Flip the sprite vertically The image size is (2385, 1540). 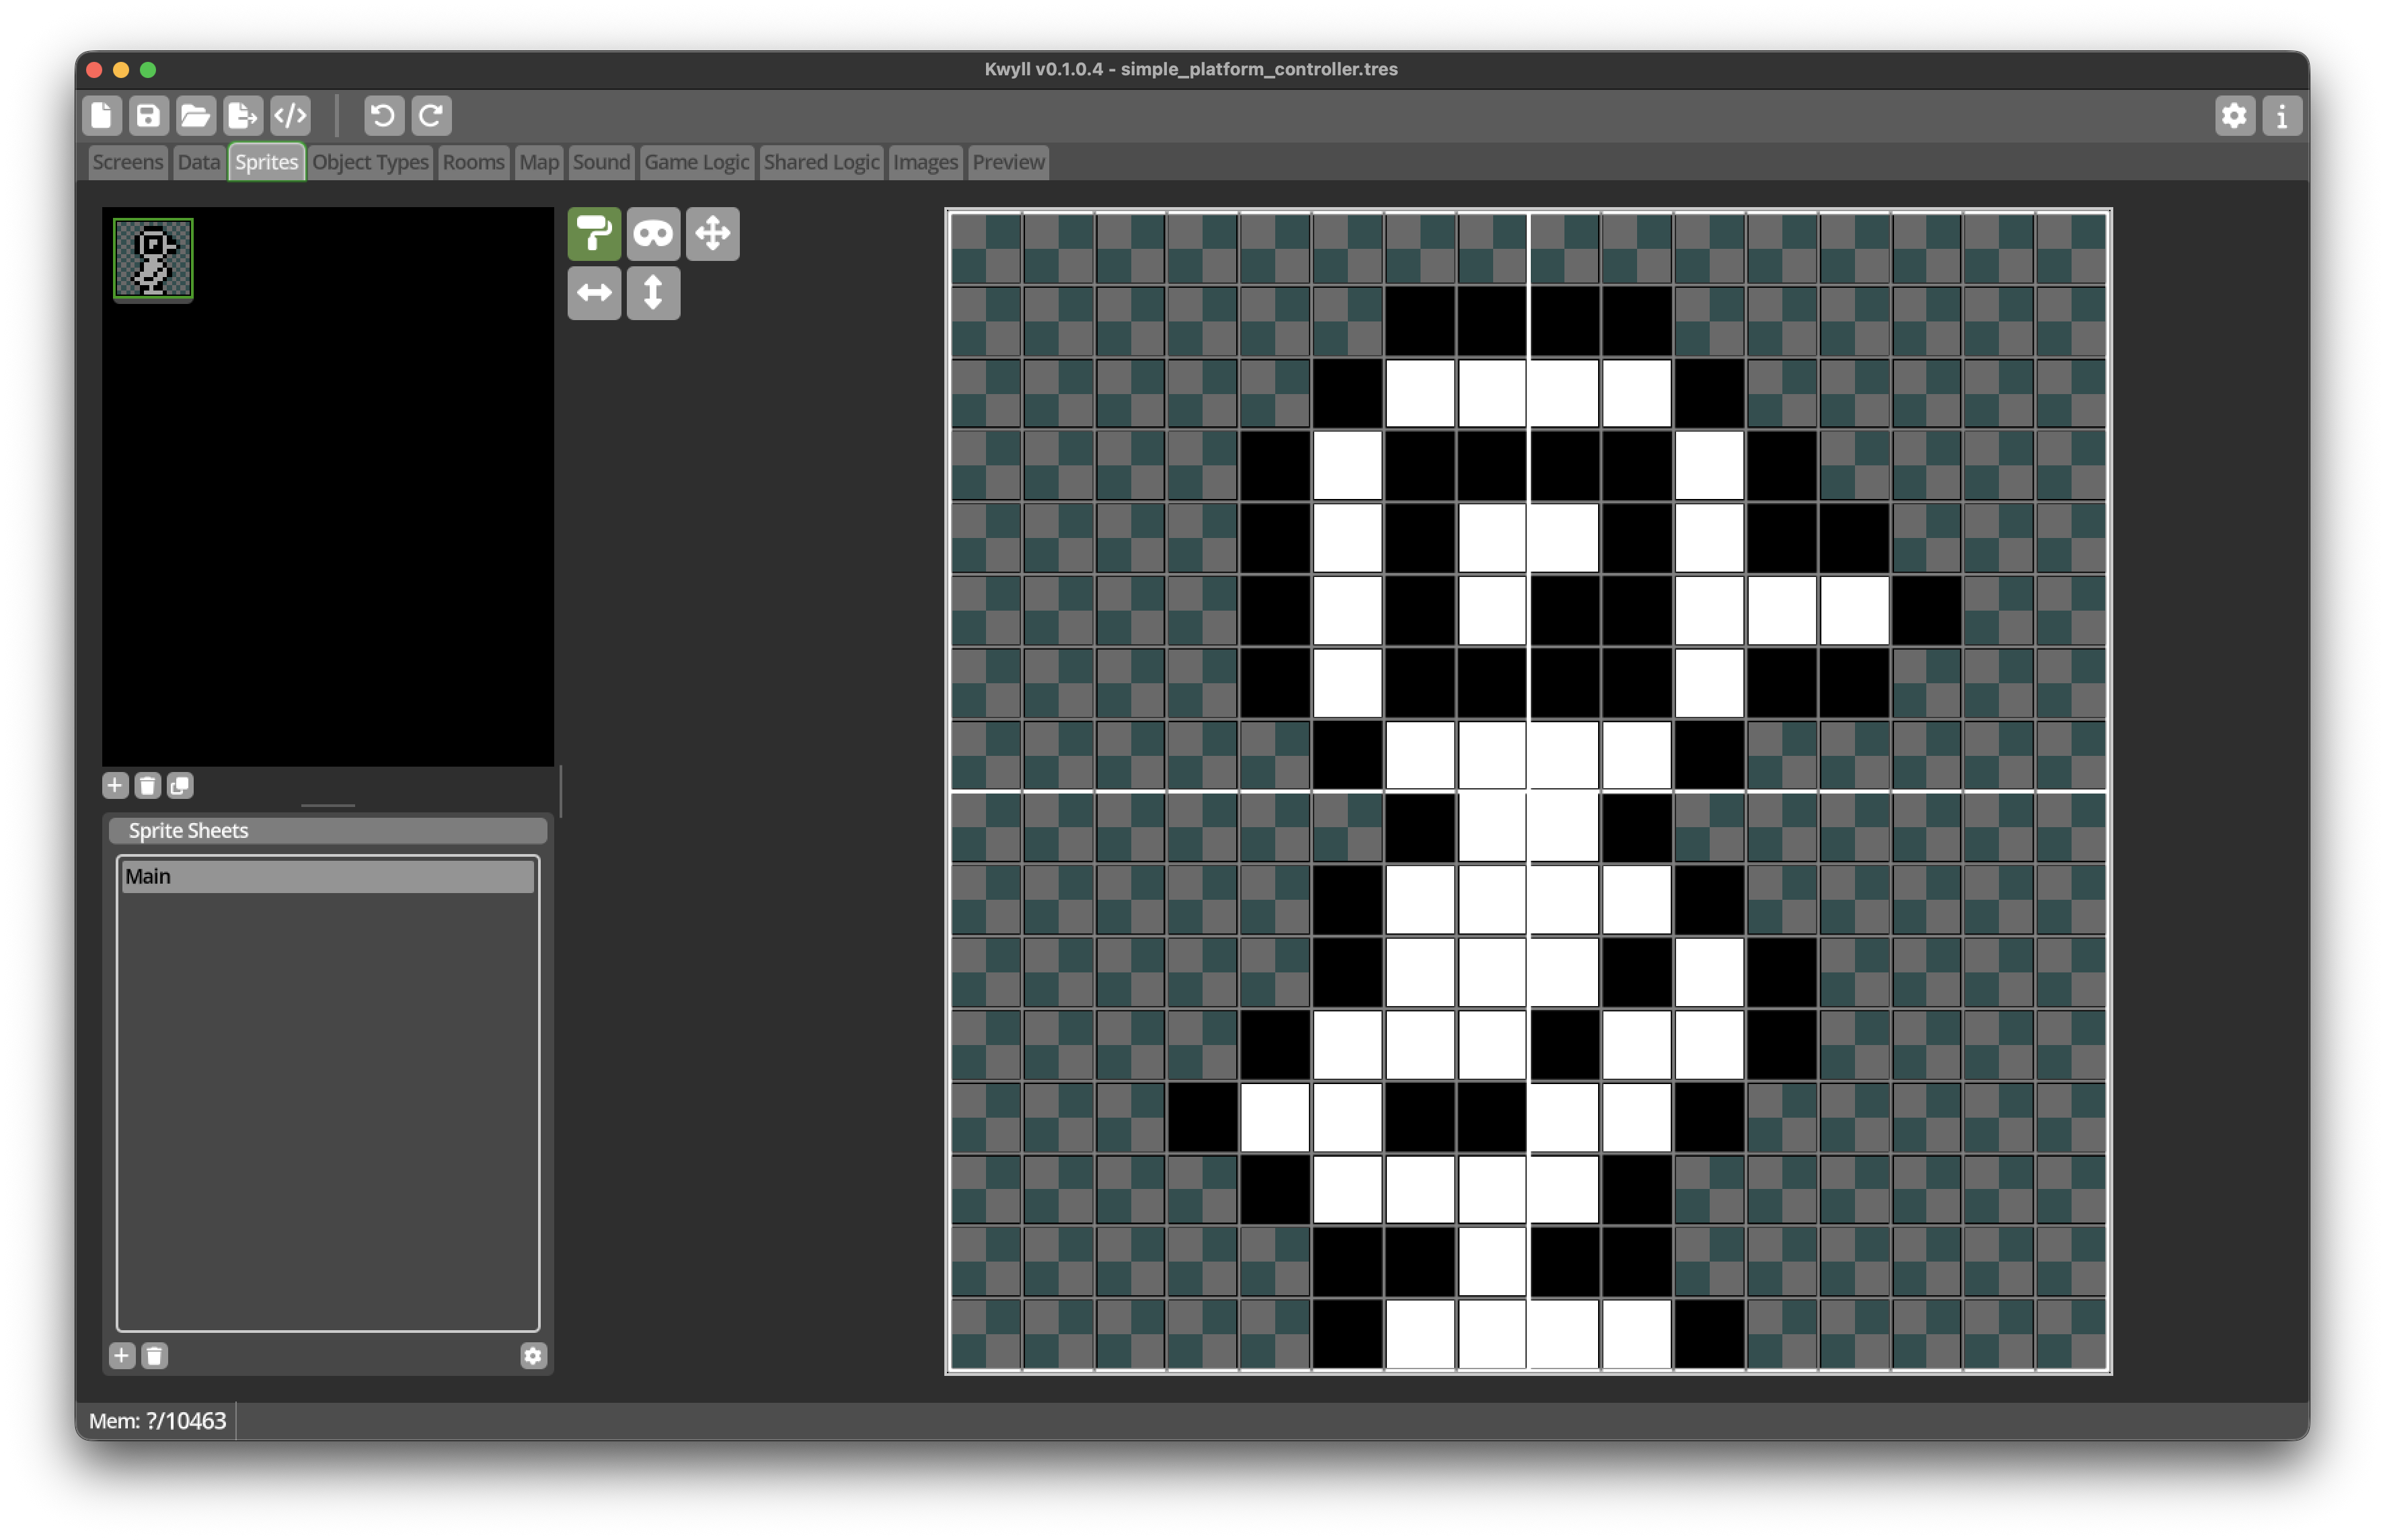coord(653,293)
